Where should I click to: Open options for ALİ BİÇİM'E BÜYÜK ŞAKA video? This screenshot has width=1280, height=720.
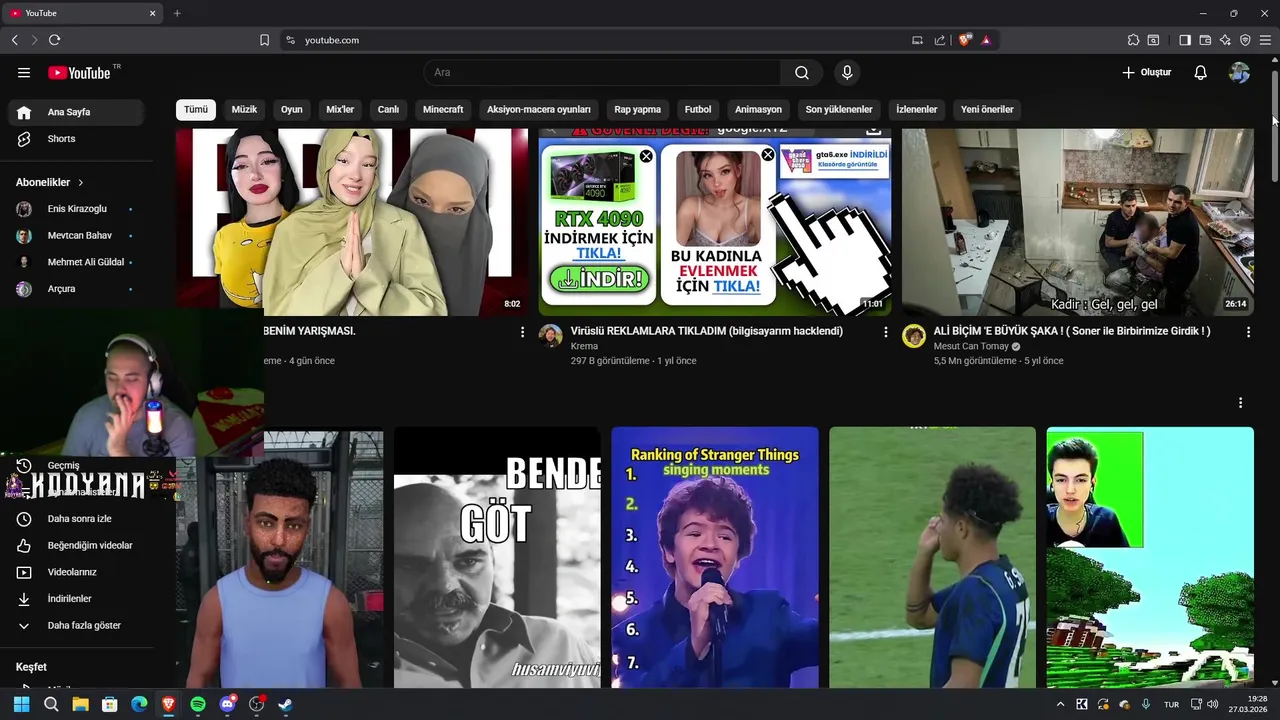(x=1248, y=332)
